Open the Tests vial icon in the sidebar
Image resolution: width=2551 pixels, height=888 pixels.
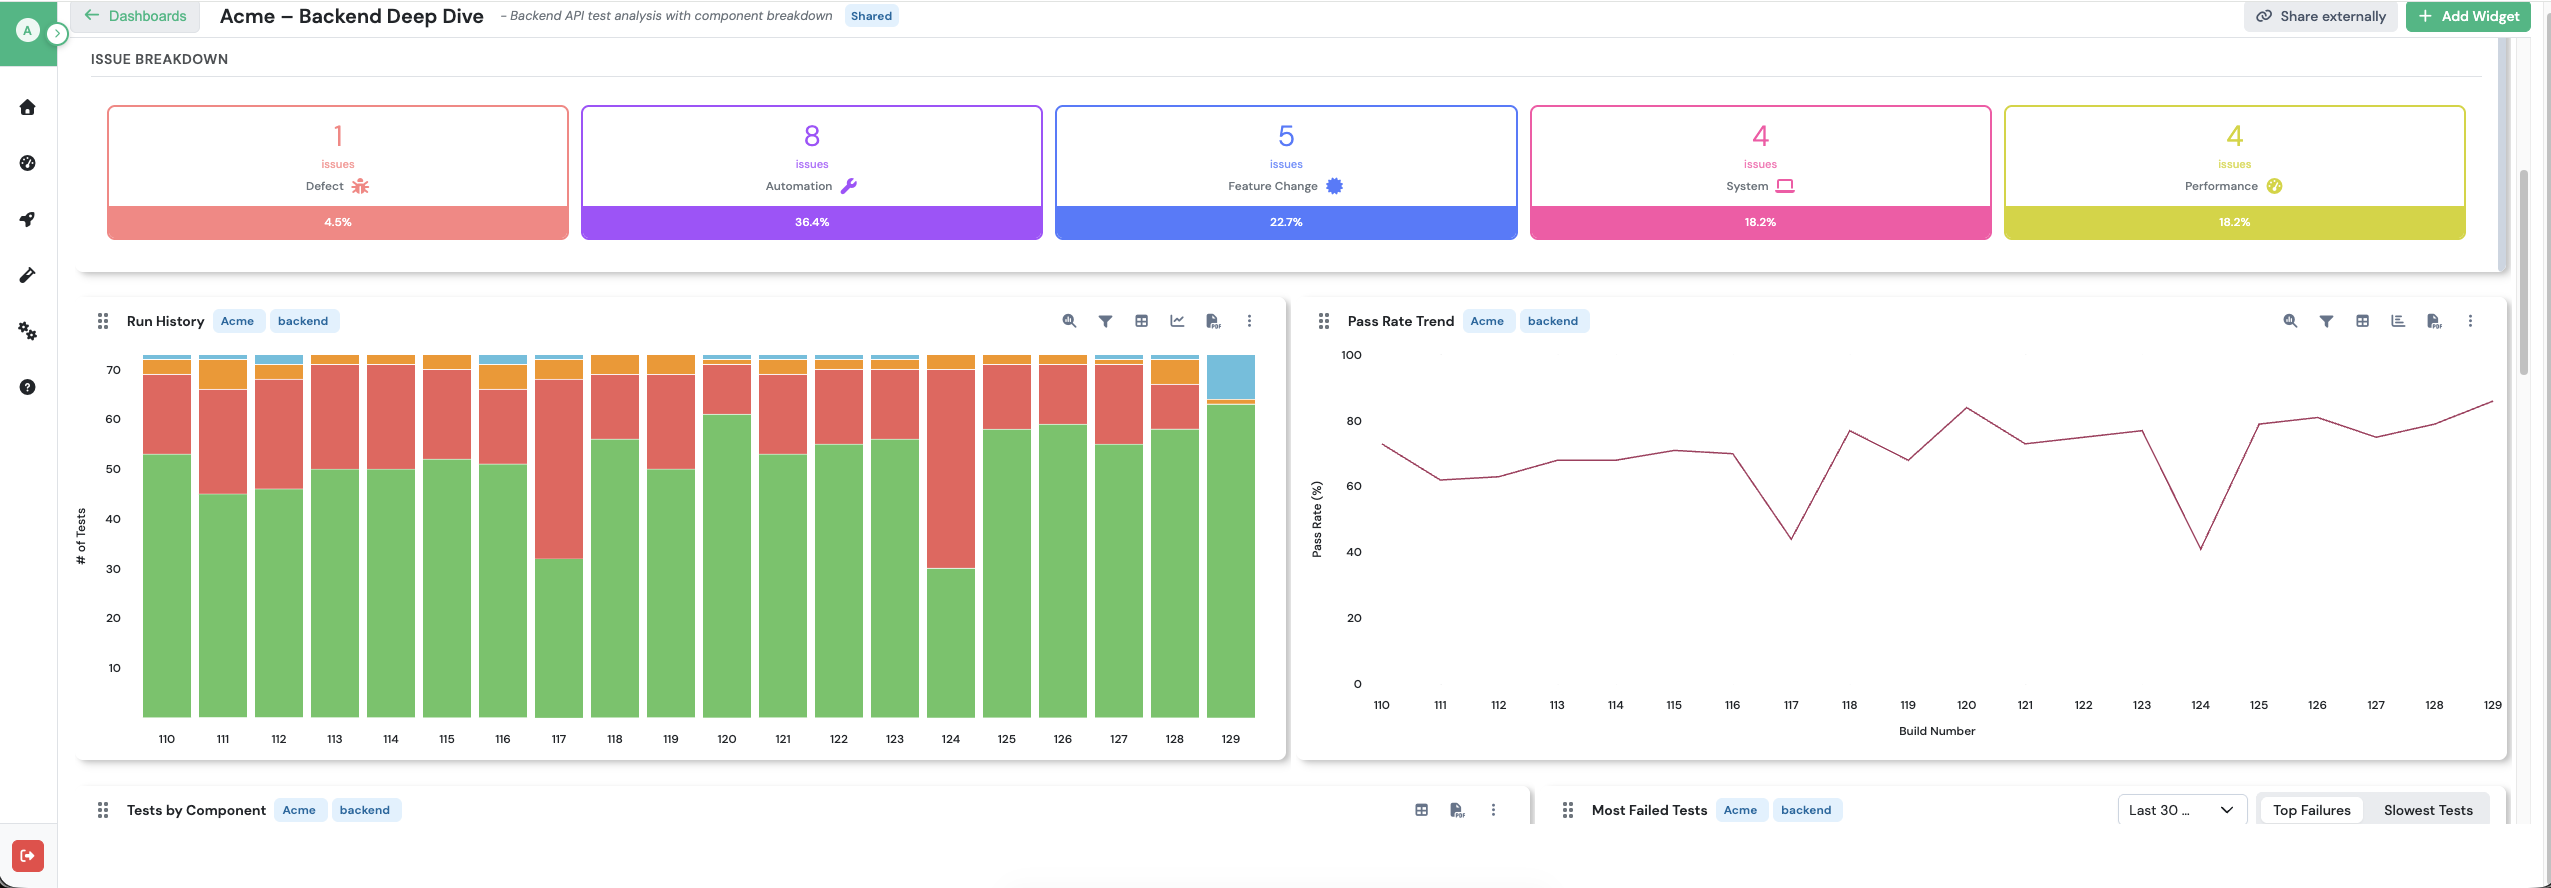click(x=28, y=275)
